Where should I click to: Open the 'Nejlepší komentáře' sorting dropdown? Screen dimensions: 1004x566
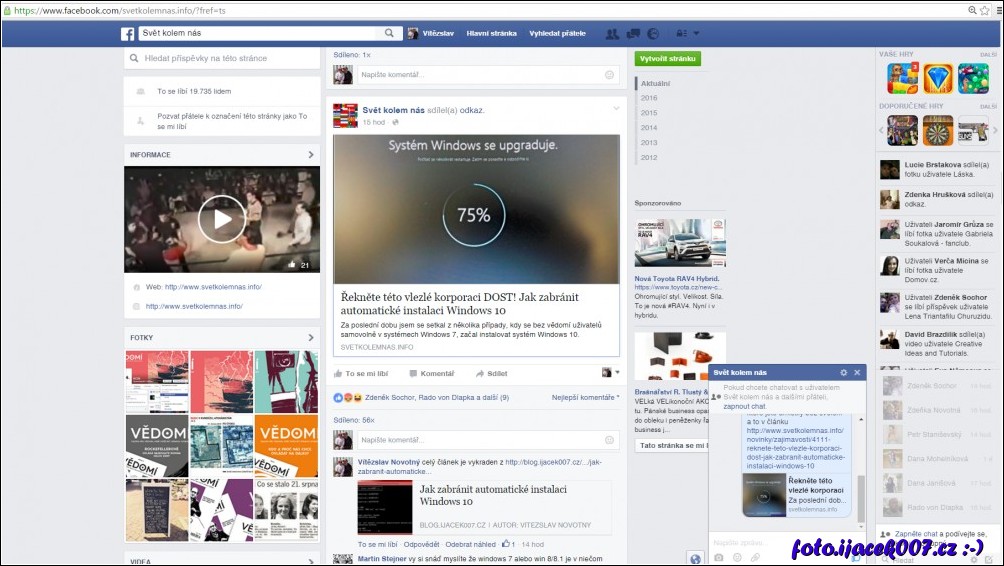[585, 397]
